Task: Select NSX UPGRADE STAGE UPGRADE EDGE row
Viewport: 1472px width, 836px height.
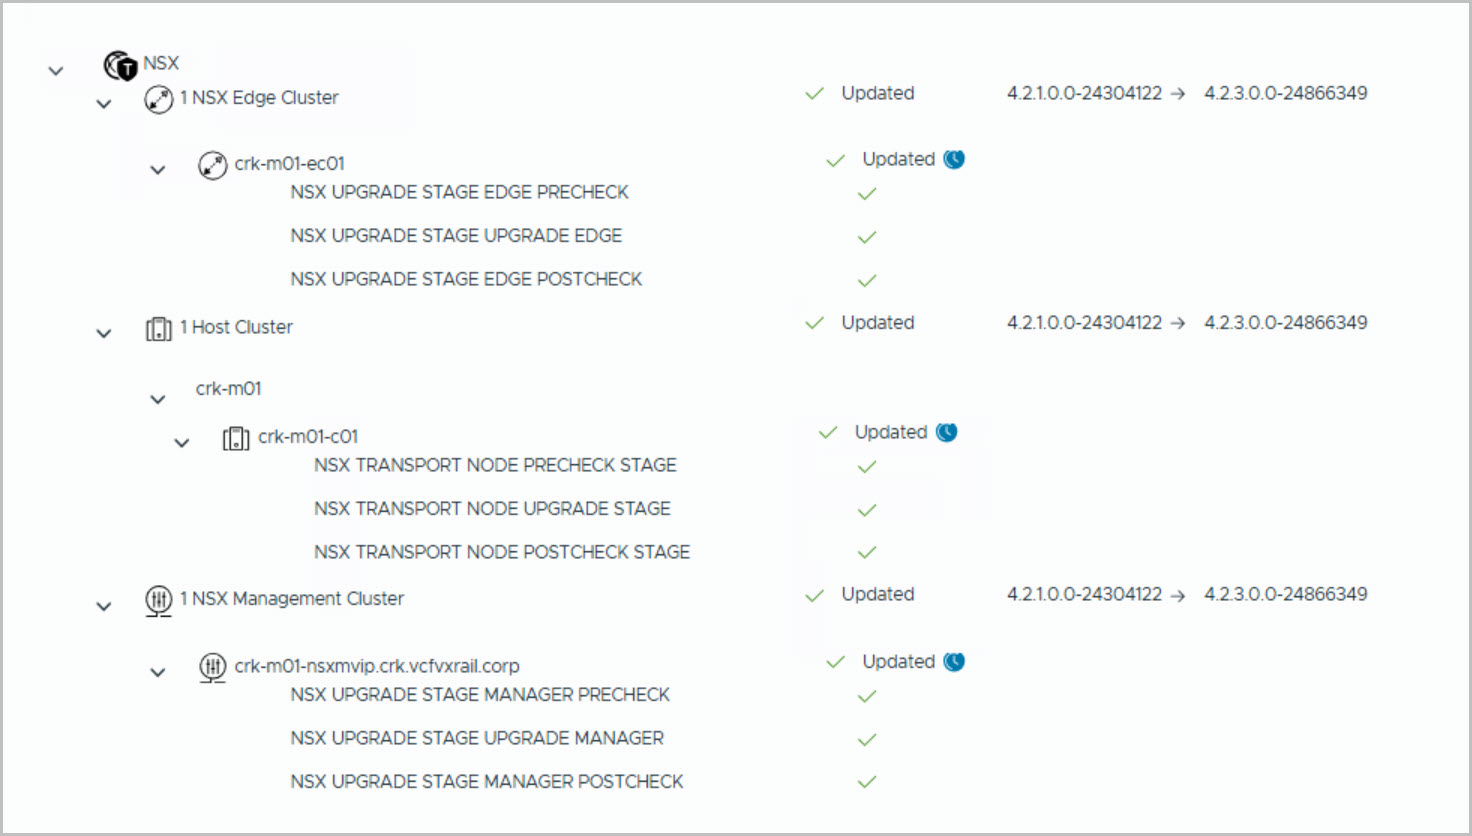Action: 456,236
